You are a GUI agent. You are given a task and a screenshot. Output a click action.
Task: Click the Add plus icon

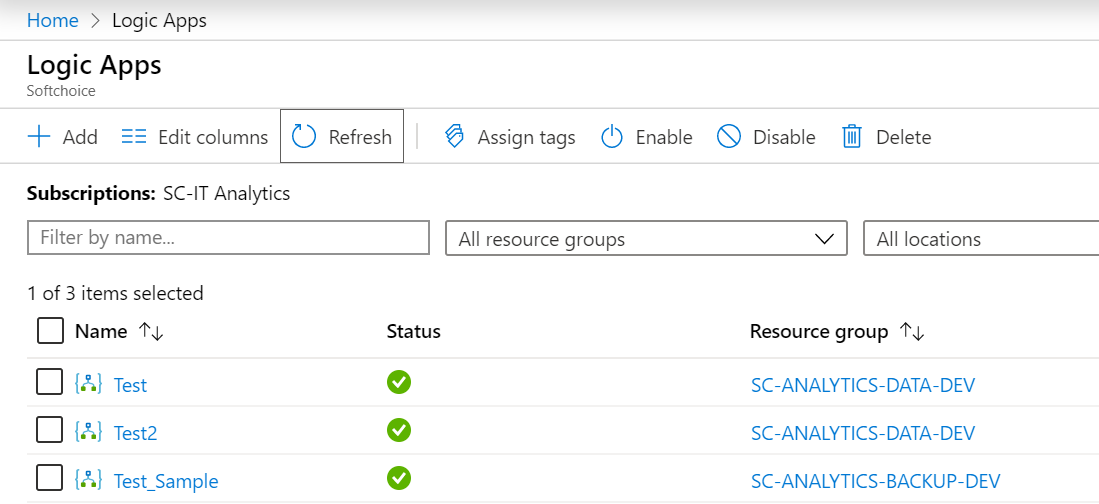39,137
